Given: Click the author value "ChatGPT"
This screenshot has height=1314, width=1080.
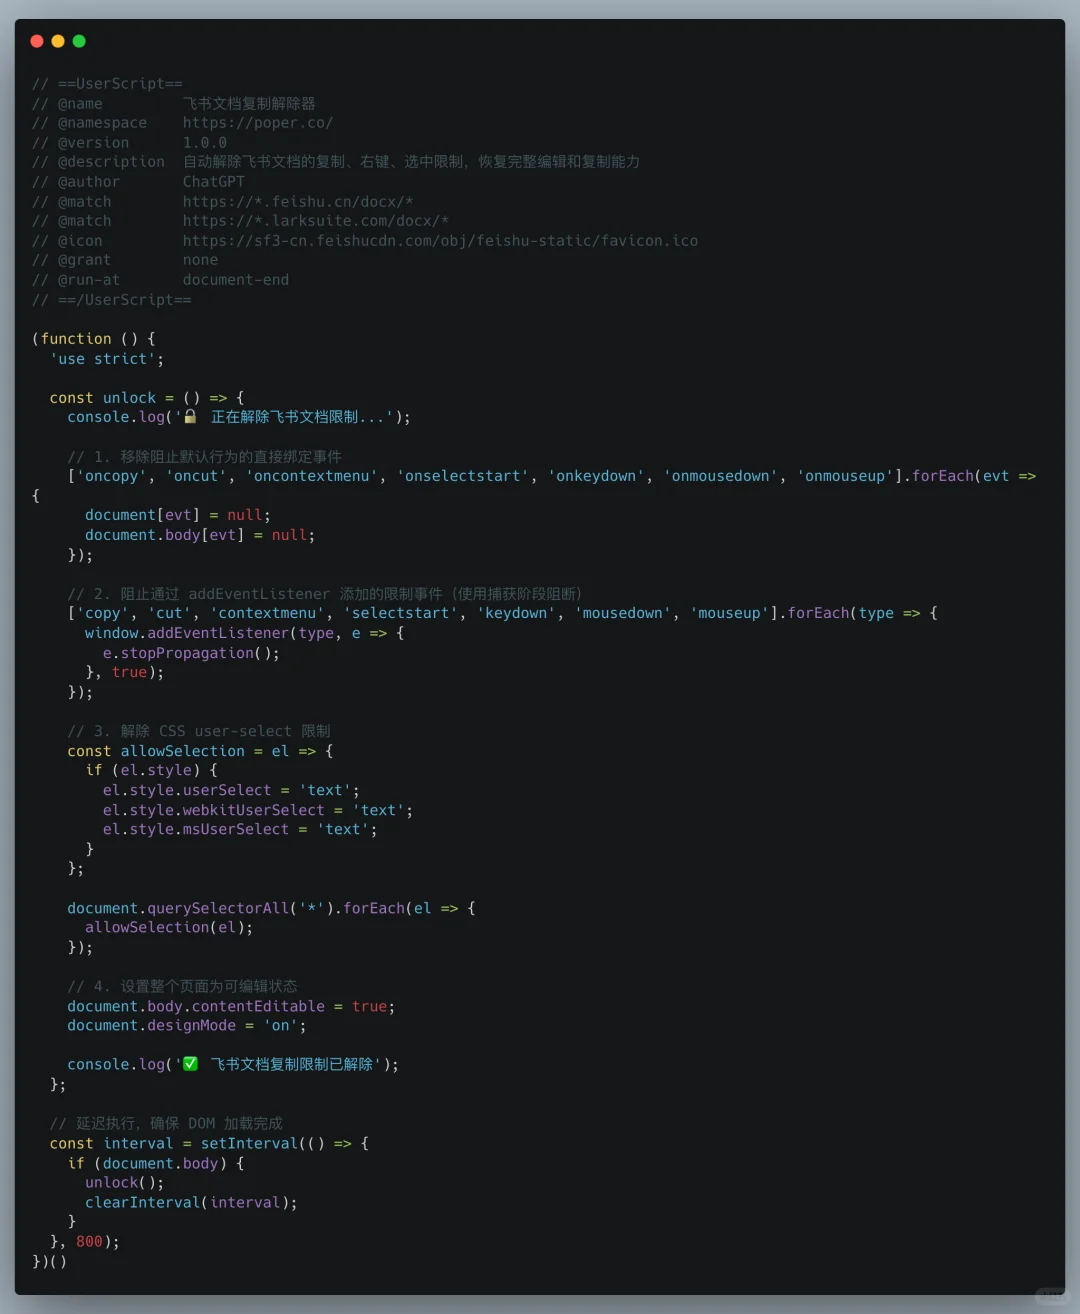Looking at the screenshot, I should point(214,182).
